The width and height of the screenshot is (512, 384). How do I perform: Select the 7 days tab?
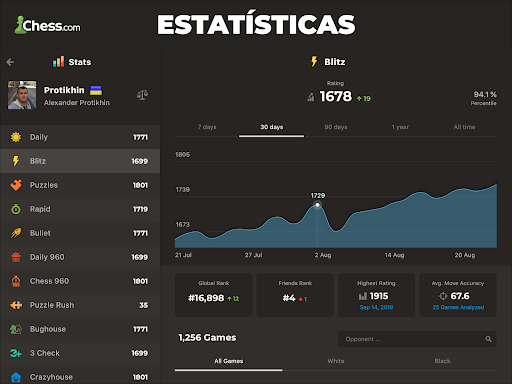[207, 127]
